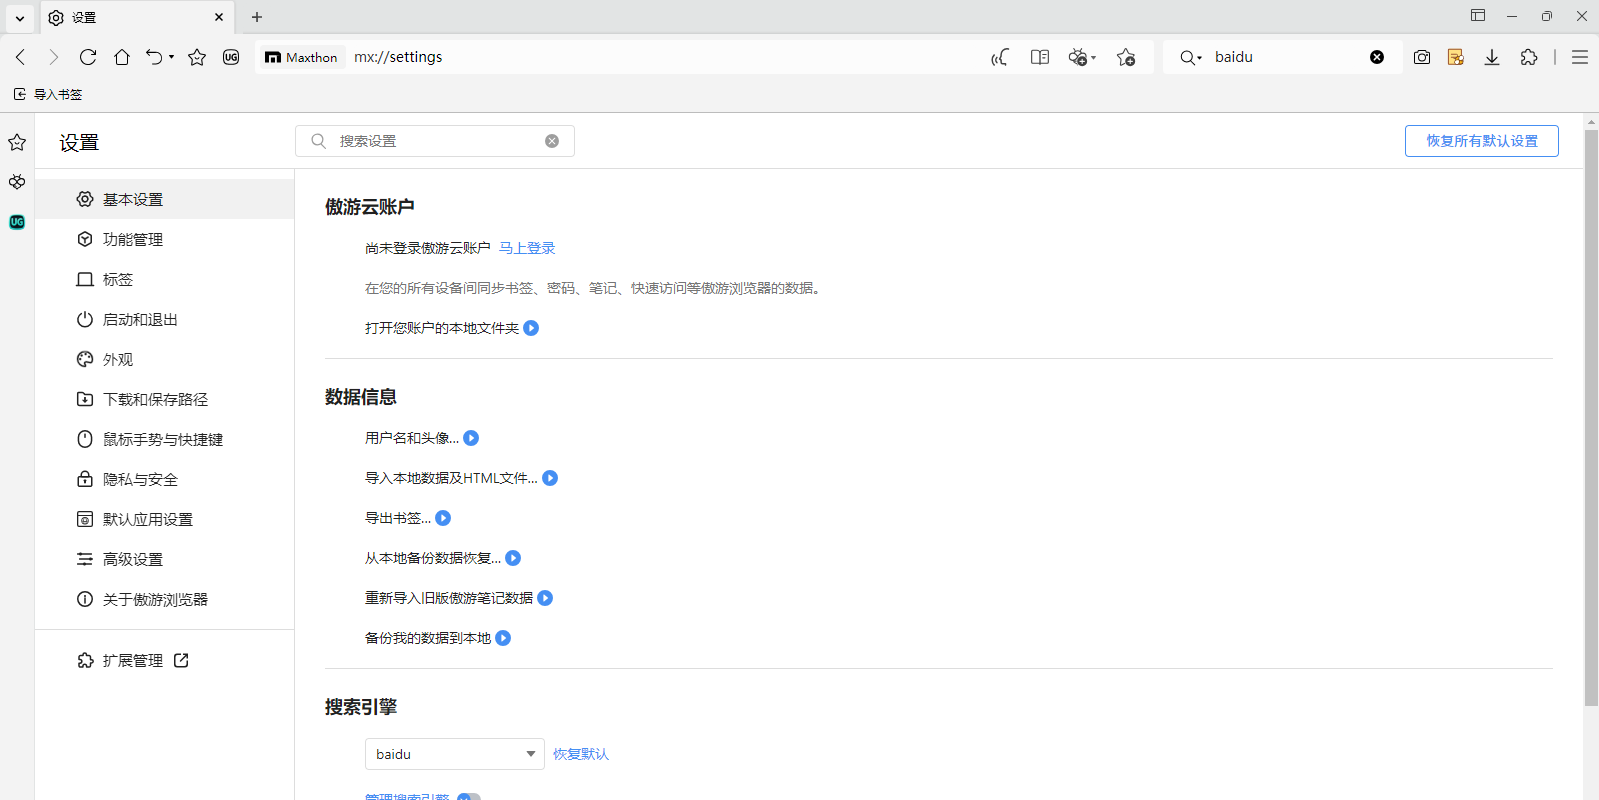The height and width of the screenshot is (800, 1599).
Task: Open the downloads manager icon
Action: [1491, 57]
